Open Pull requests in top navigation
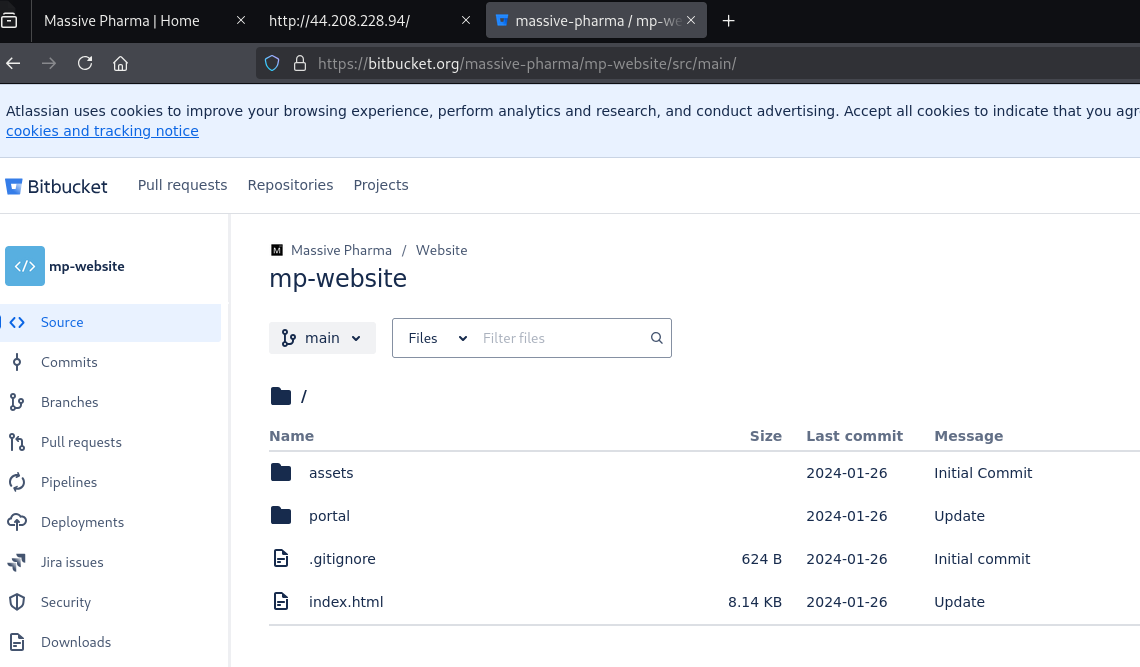The image size is (1140, 667). [x=182, y=185]
